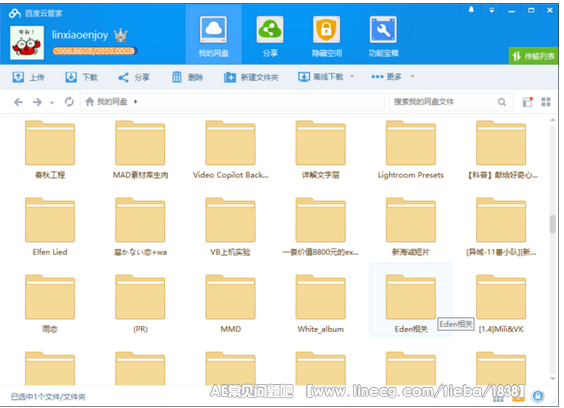Viewport: 564px width, 408px height.
Task: Expand the 更多 dropdown arrow
Action: [x=413, y=76]
